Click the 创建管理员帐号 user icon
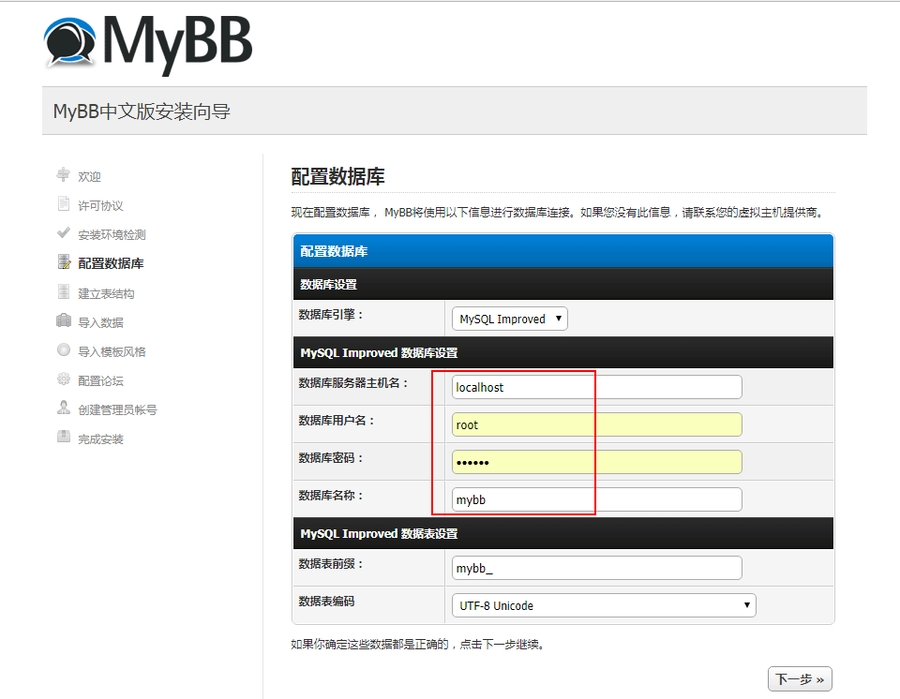 point(63,409)
